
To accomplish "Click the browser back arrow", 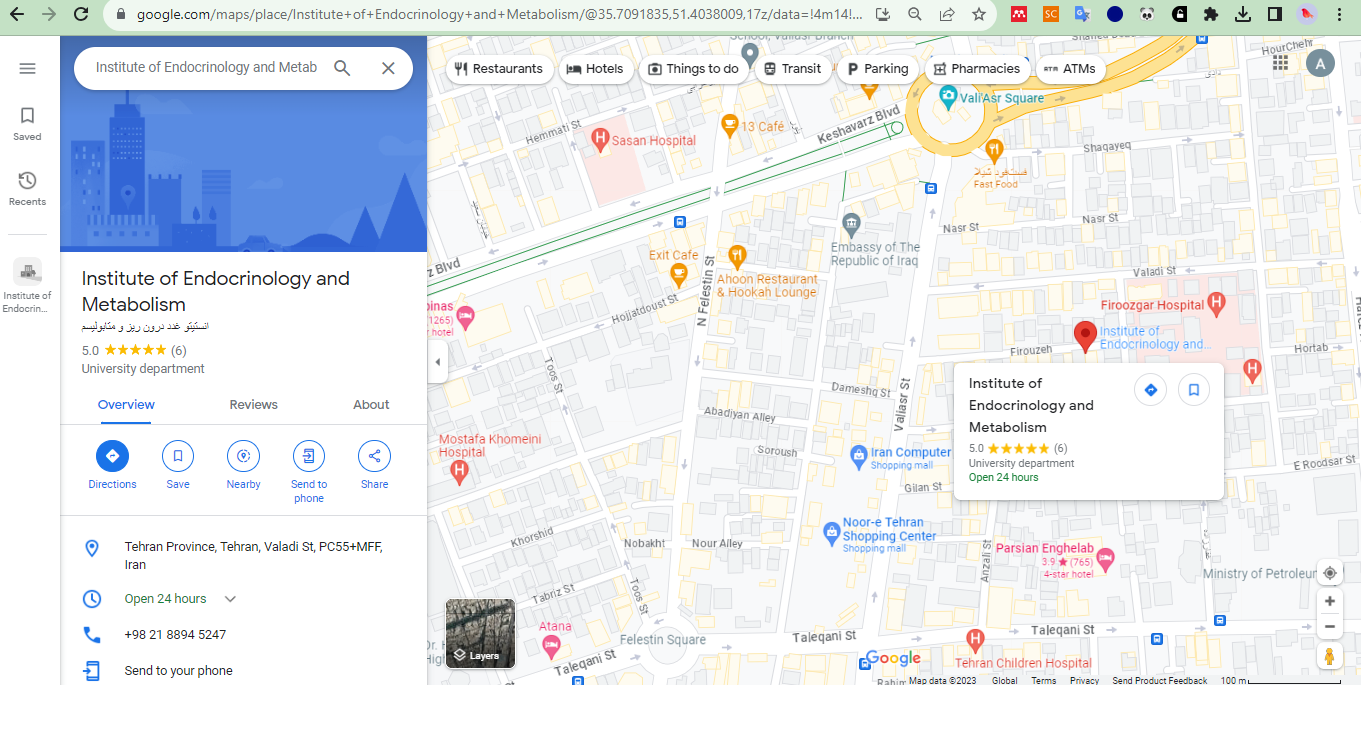I will click(17, 15).
